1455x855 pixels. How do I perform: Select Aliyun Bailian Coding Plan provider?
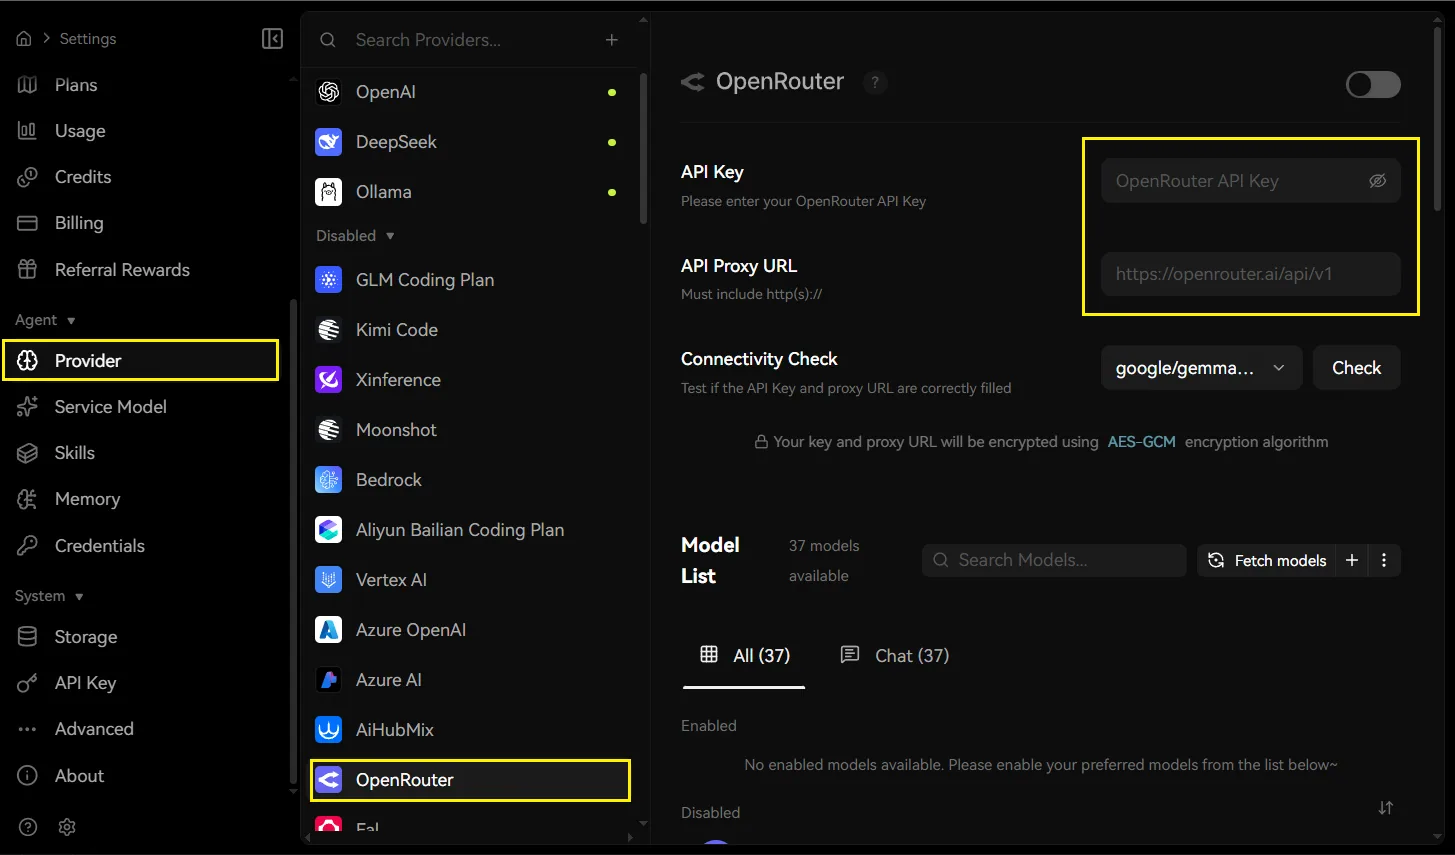pos(470,530)
